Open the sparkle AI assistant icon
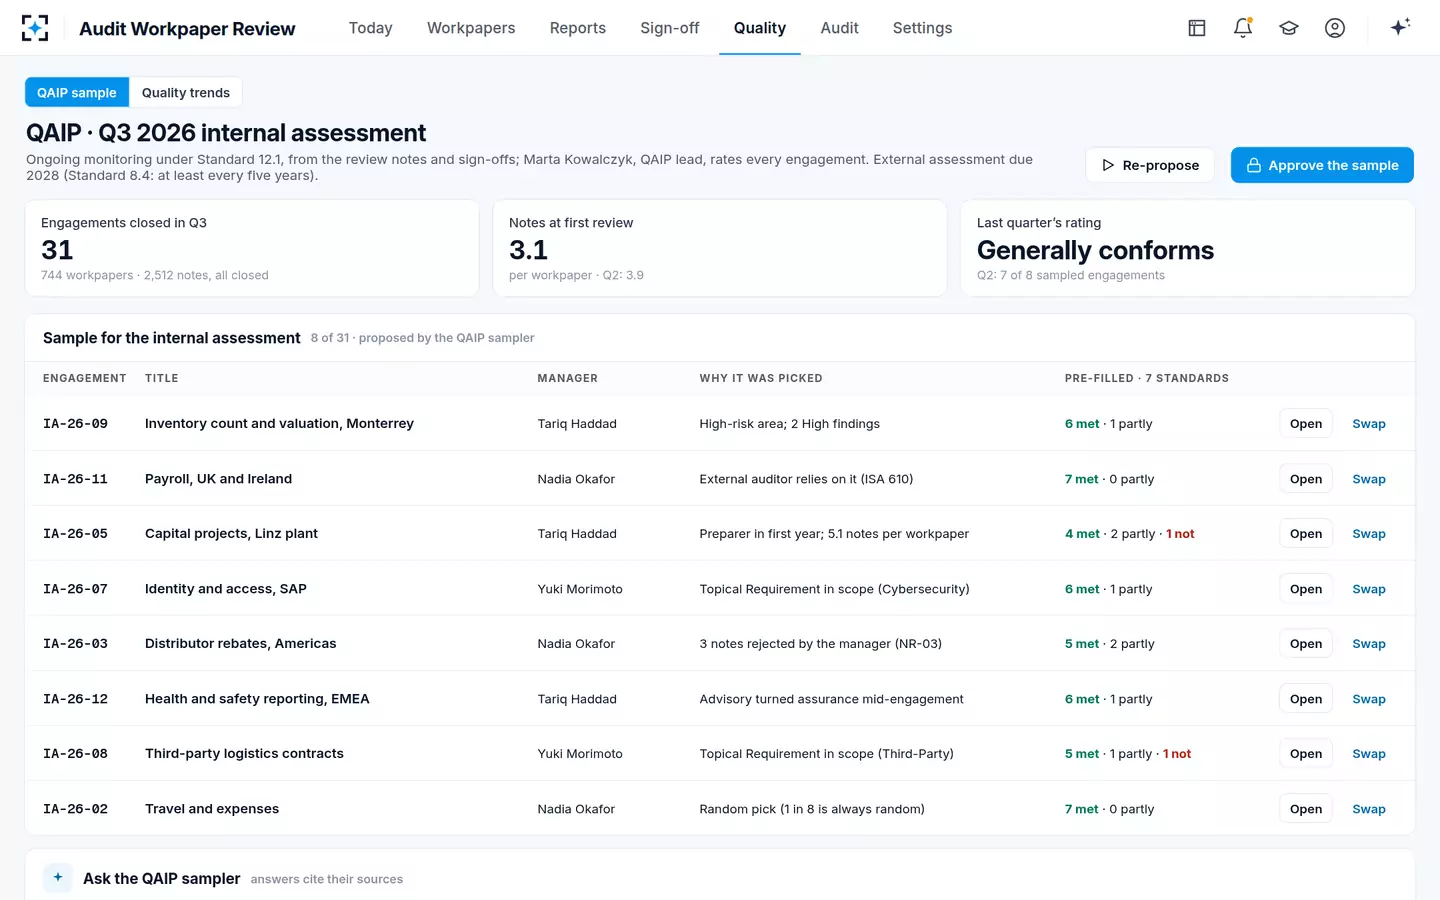The width and height of the screenshot is (1440, 900). 1400,27
